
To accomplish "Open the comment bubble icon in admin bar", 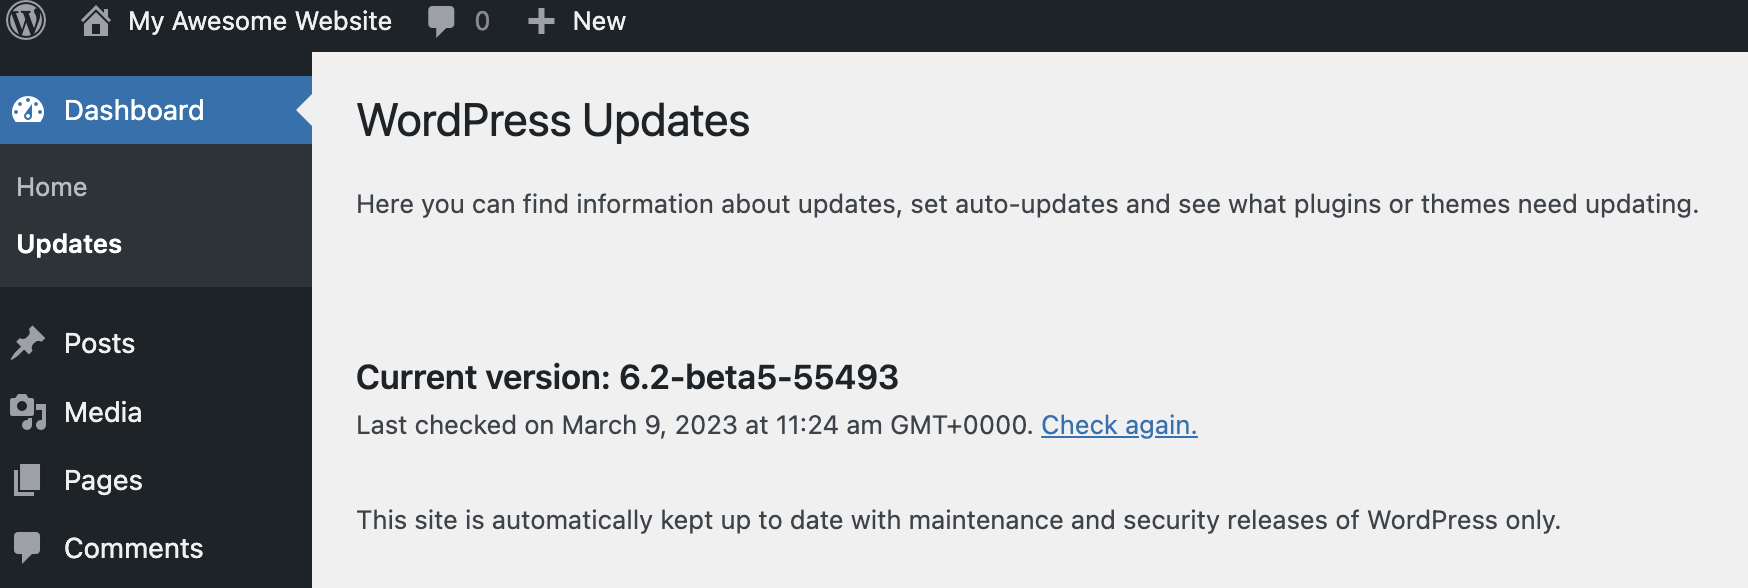I will [x=440, y=21].
